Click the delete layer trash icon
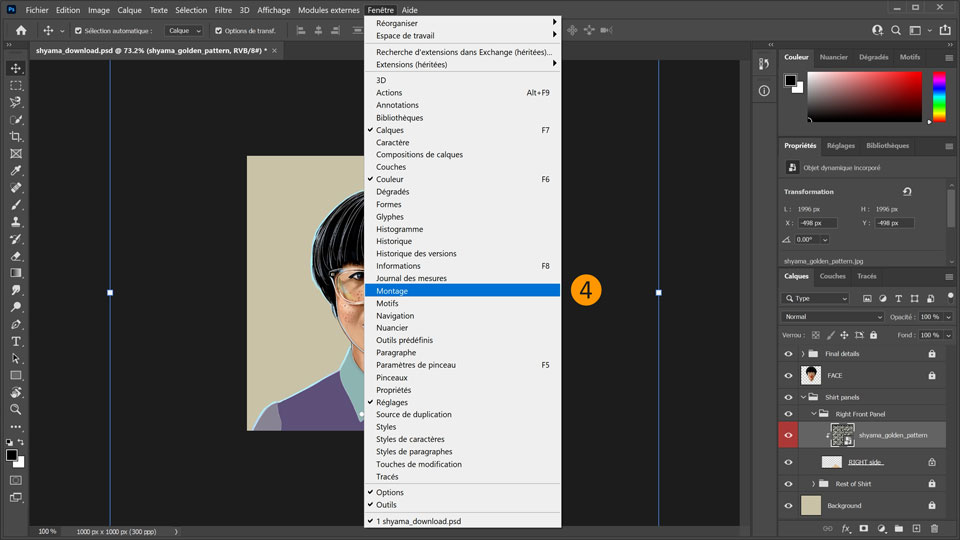 [x=934, y=528]
